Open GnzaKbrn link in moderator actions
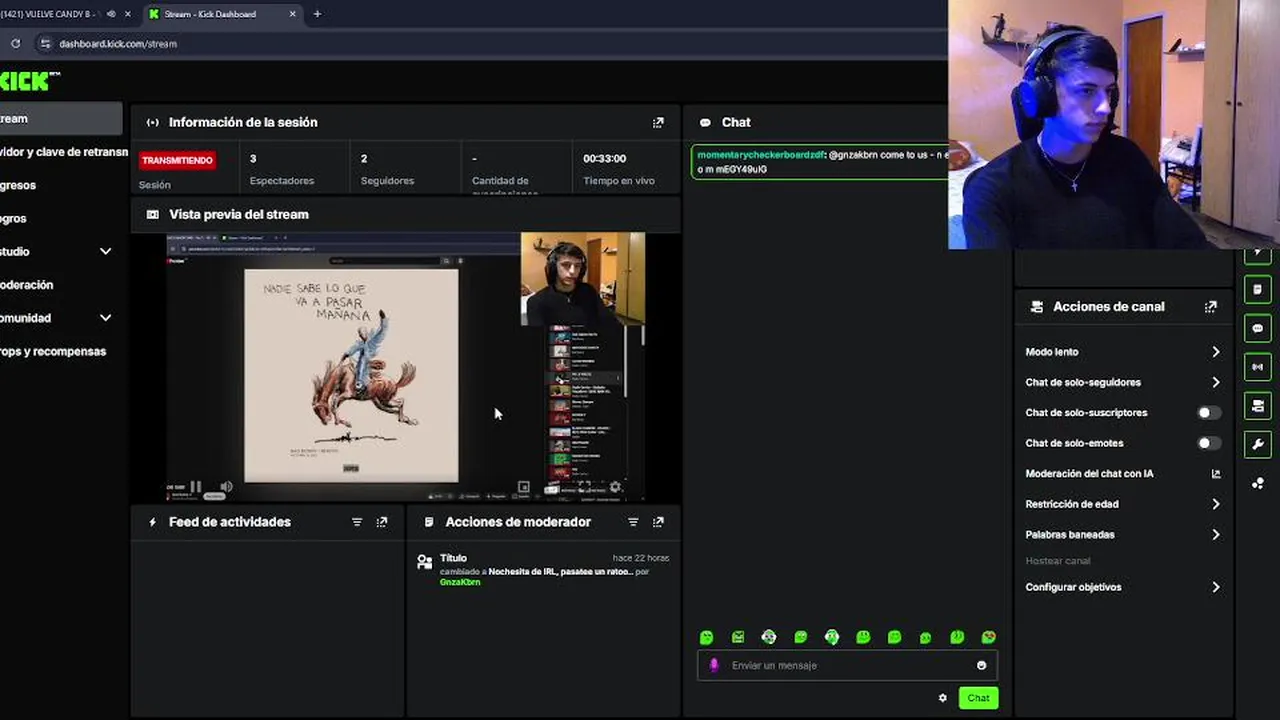This screenshot has width=1280, height=720. click(x=460, y=582)
